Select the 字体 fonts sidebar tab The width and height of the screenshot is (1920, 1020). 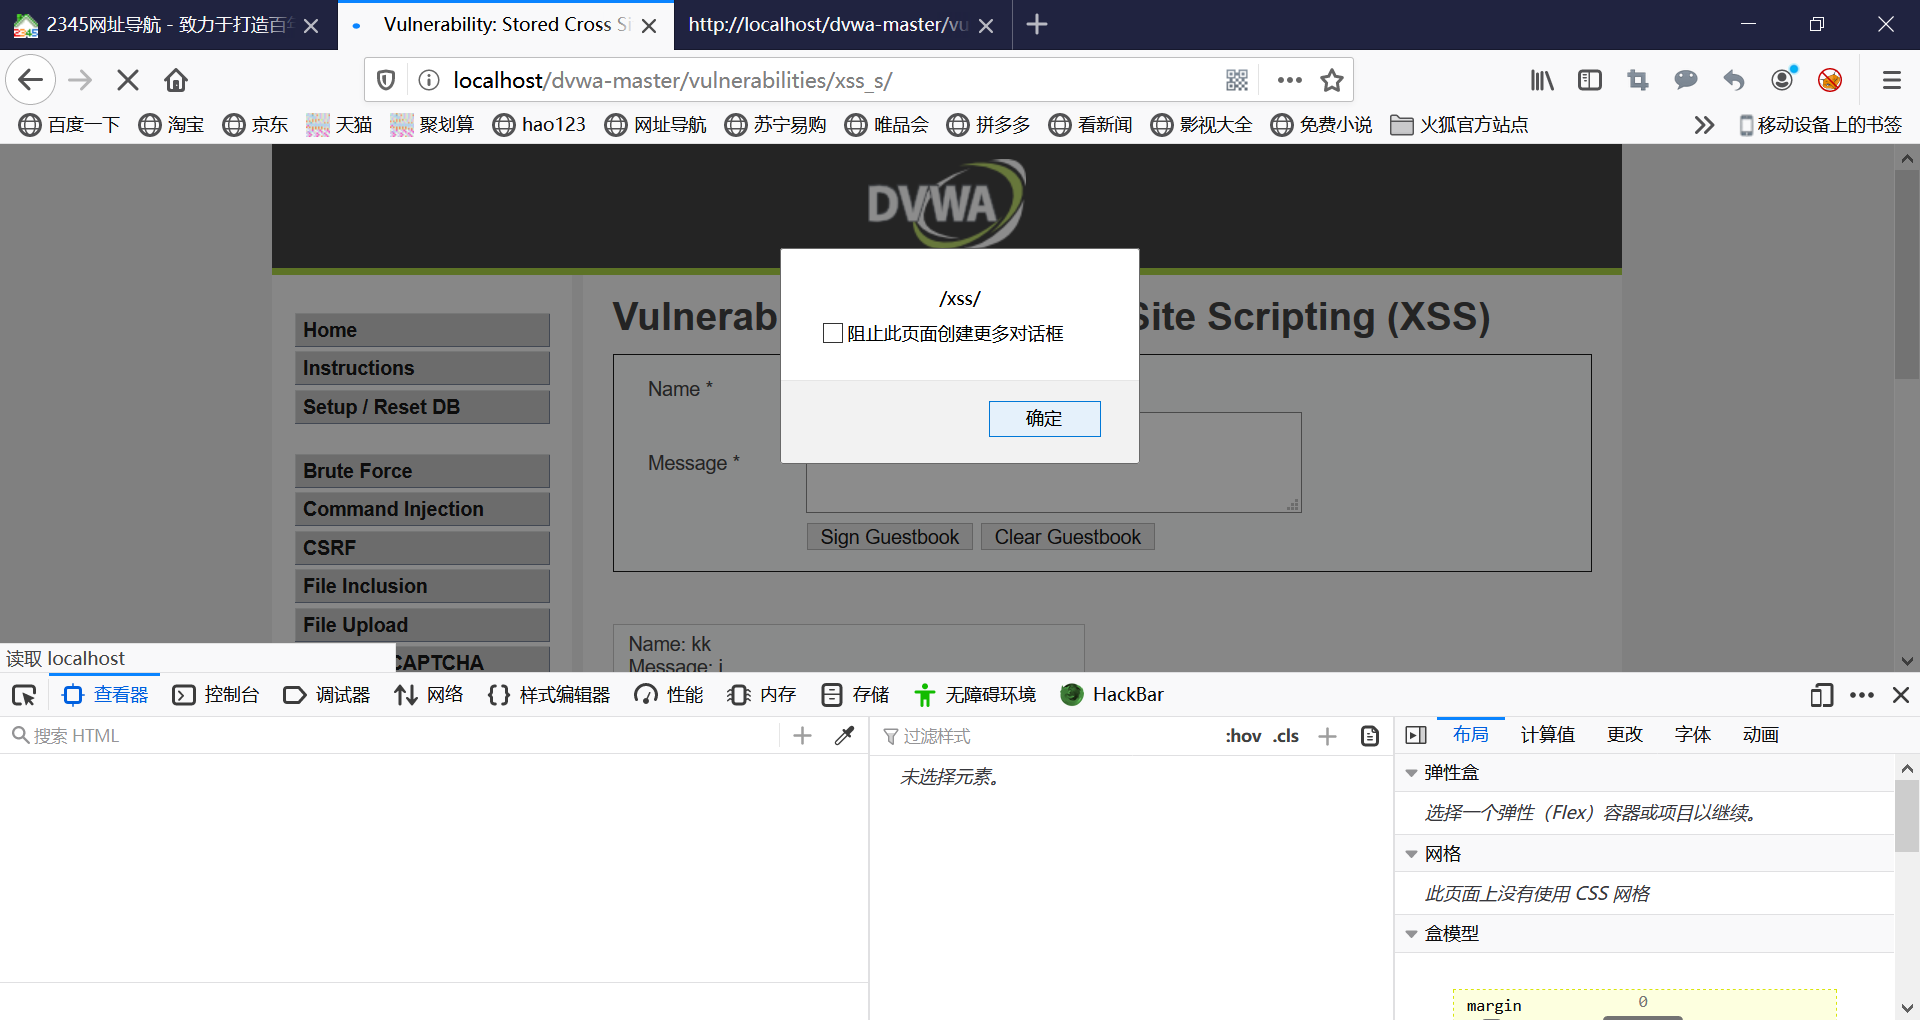pos(1693,735)
